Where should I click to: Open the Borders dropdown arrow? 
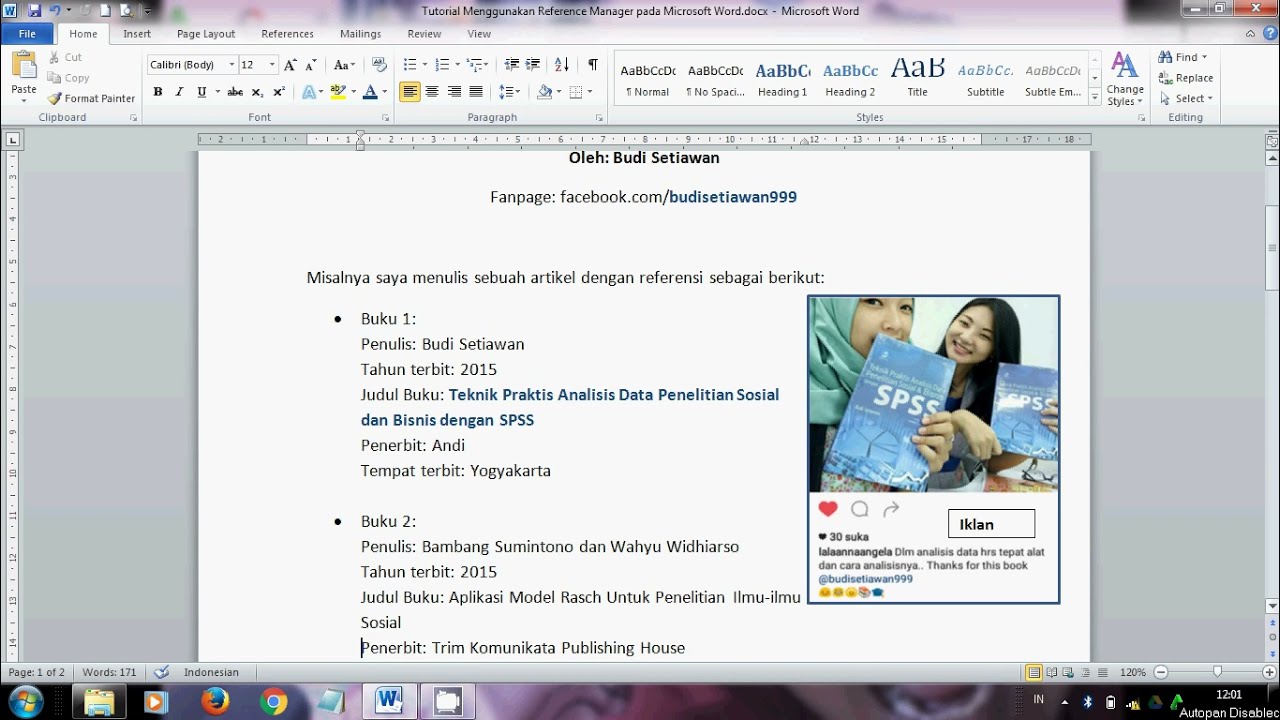point(590,92)
